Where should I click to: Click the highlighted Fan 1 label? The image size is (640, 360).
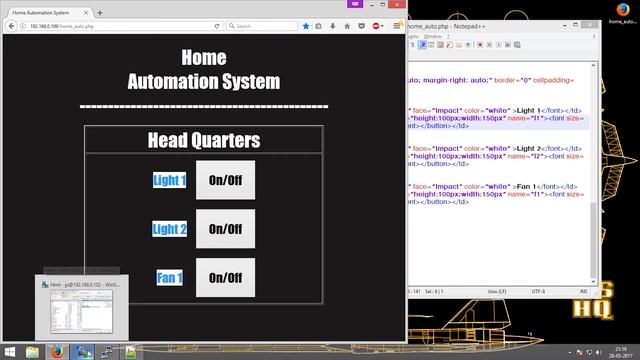169,278
